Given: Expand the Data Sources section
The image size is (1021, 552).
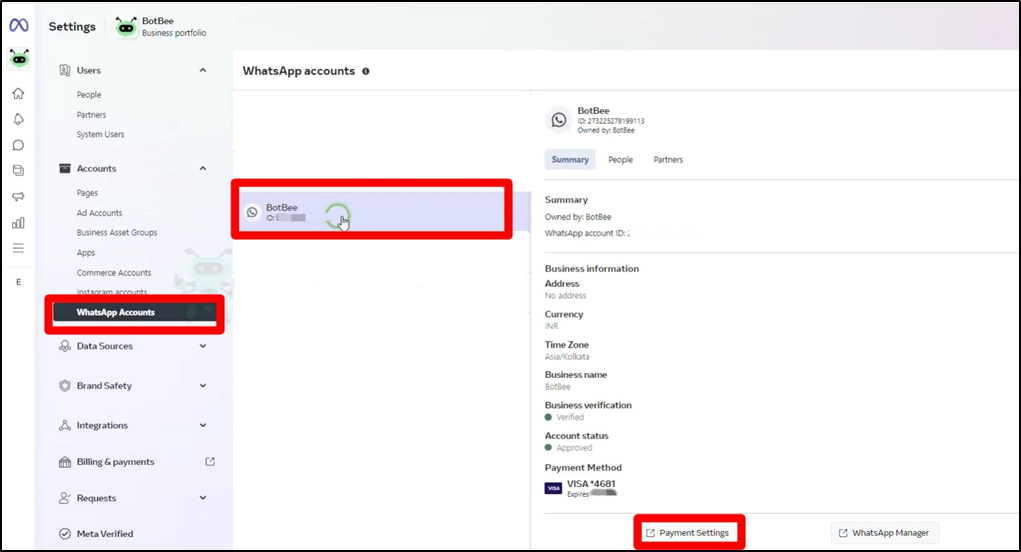Looking at the screenshot, I should click(203, 346).
